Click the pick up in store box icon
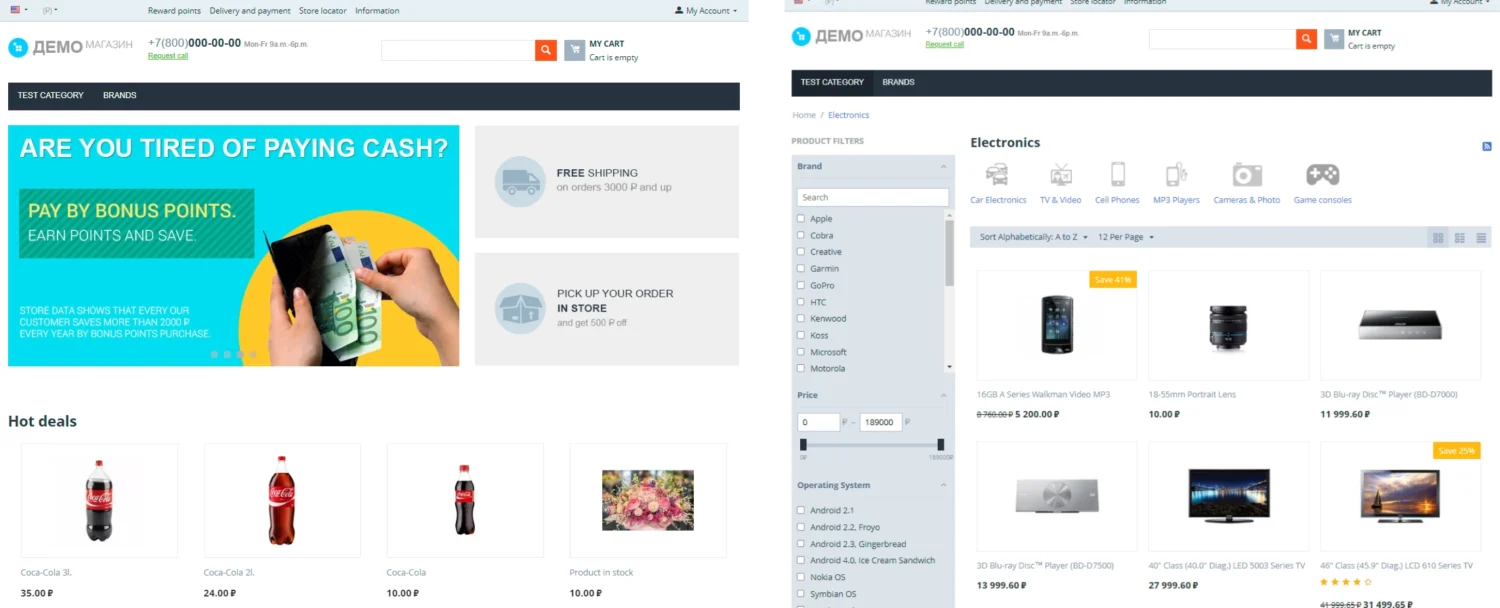This screenshot has width=1500, height=608. click(x=520, y=308)
